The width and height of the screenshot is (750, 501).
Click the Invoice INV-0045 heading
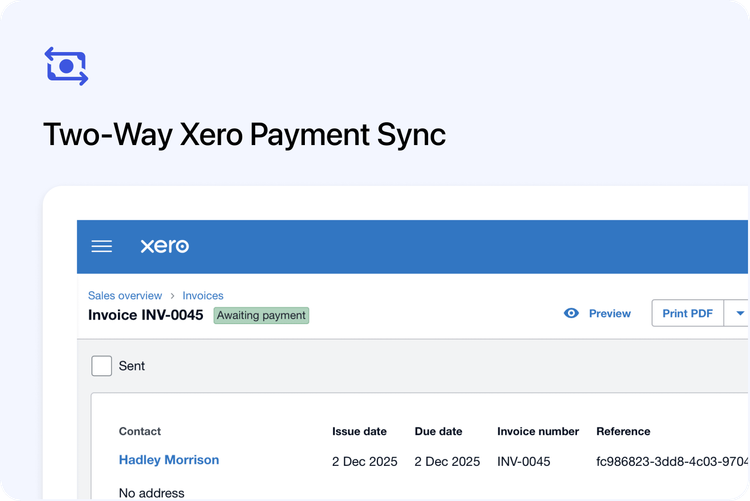pyautogui.click(x=145, y=315)
